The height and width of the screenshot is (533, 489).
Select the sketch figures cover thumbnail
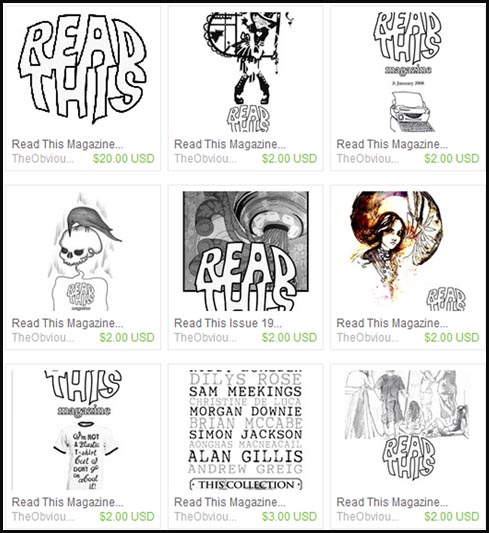click(x=408, y=430)
